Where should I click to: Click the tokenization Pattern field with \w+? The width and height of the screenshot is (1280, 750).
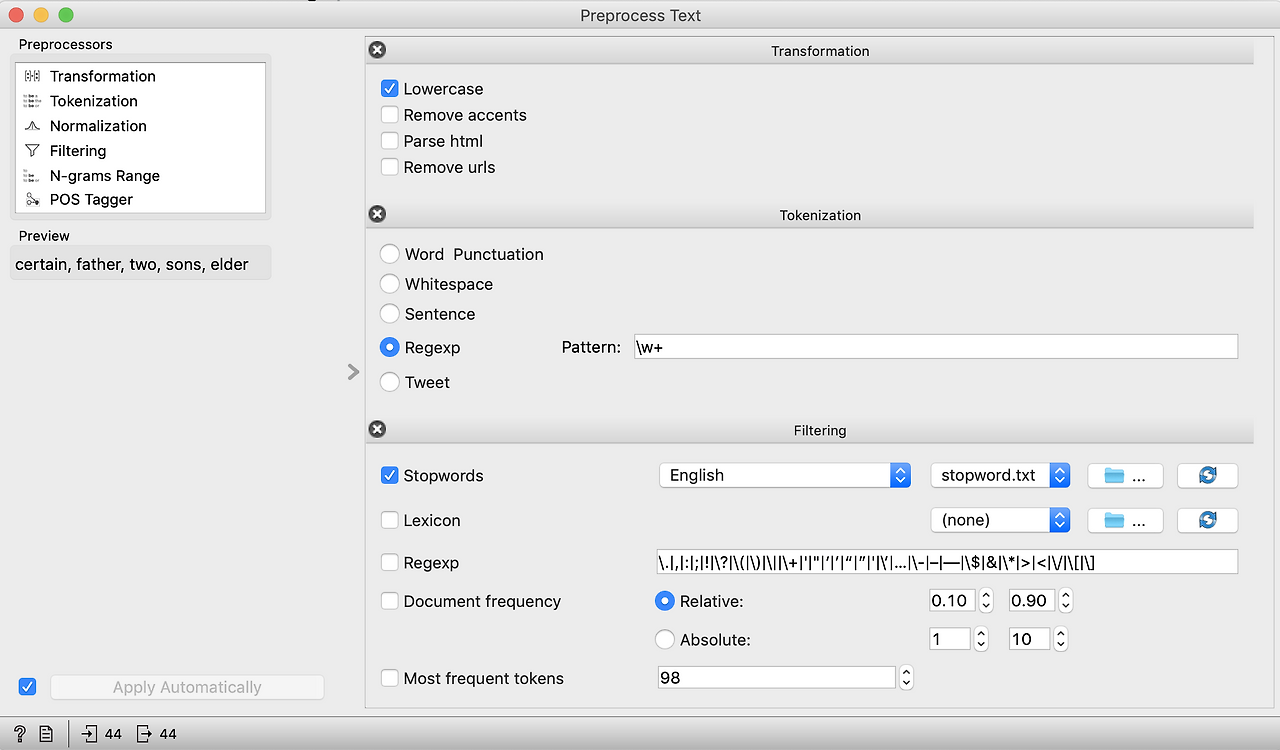point(936,347)
